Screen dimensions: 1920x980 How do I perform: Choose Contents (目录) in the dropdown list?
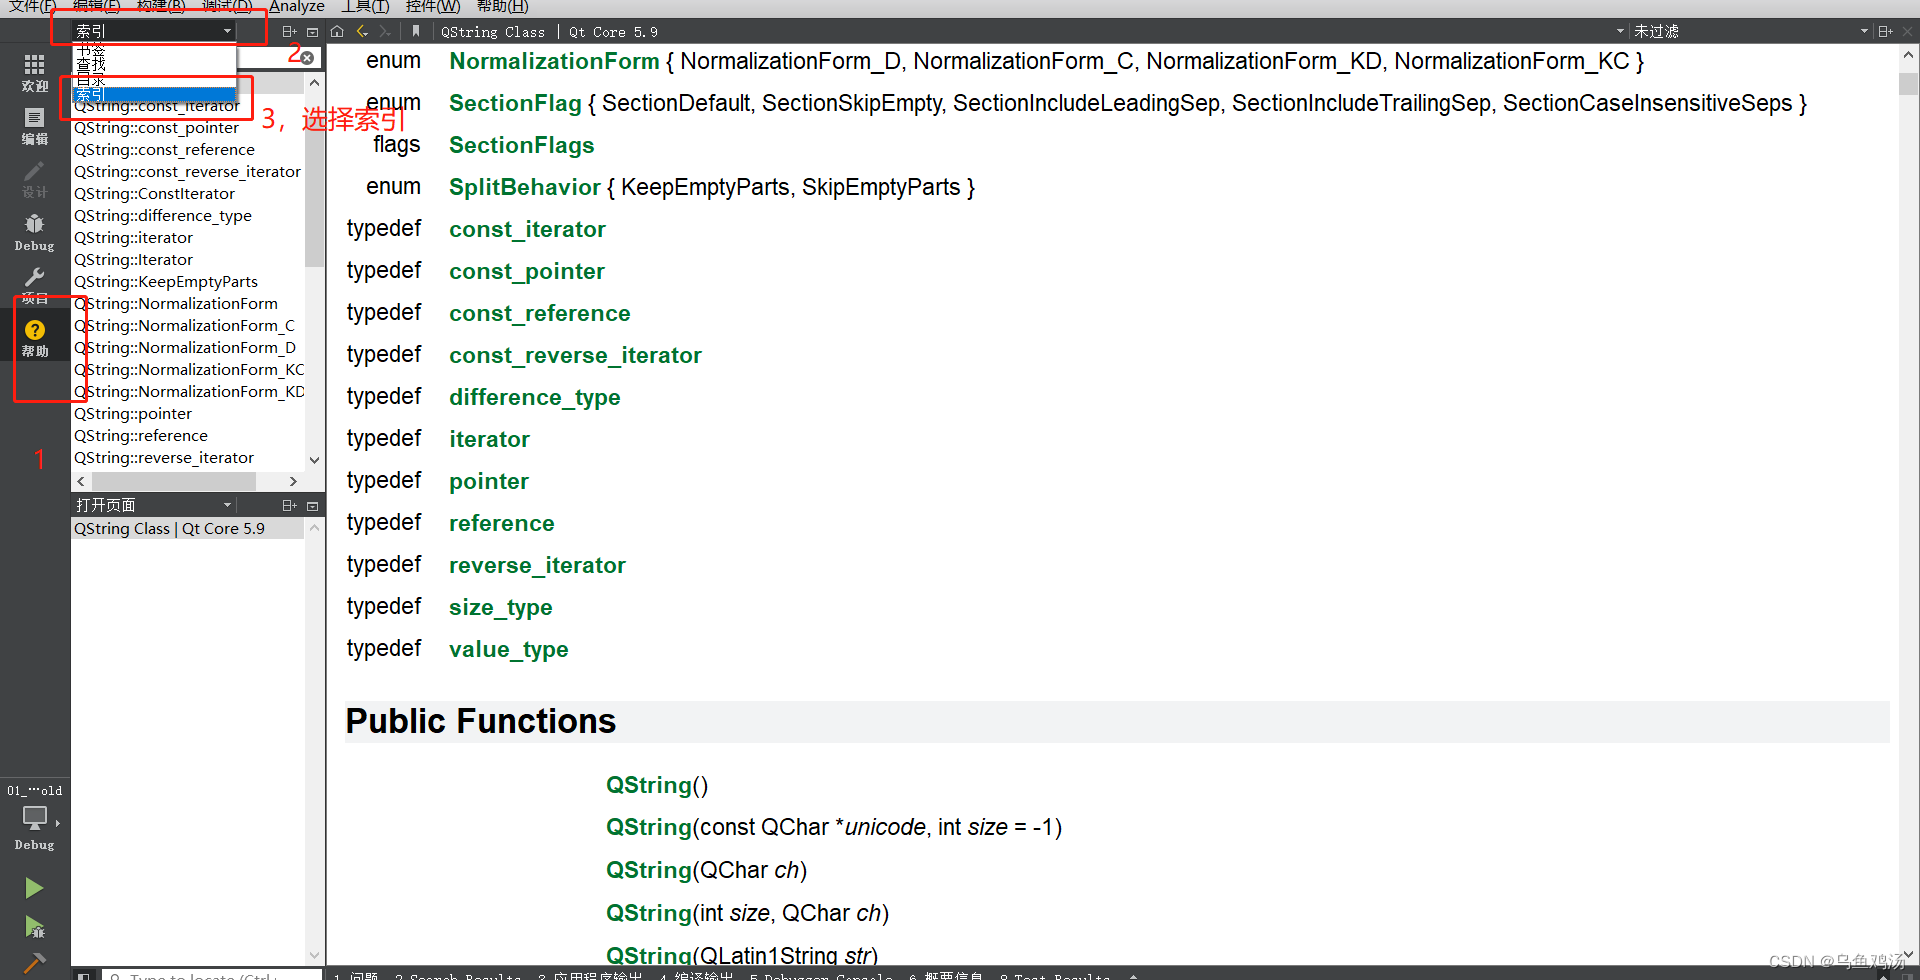(x=154, y=80)
